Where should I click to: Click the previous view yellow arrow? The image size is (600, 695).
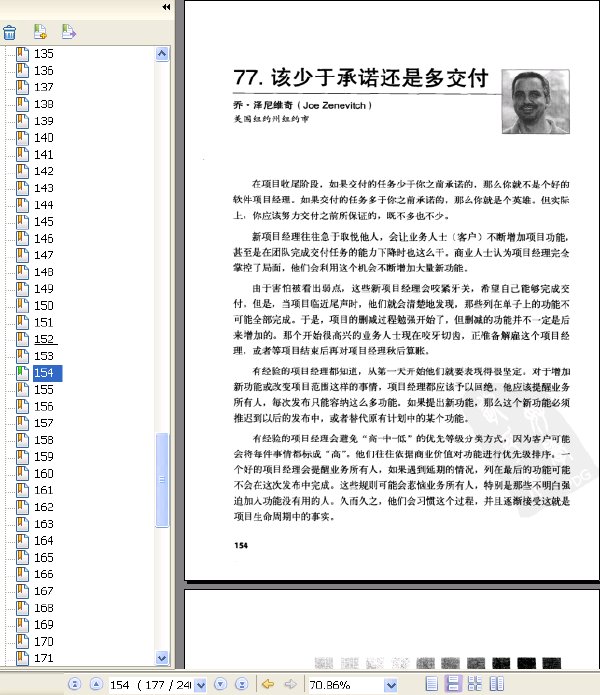click(268, 684)
